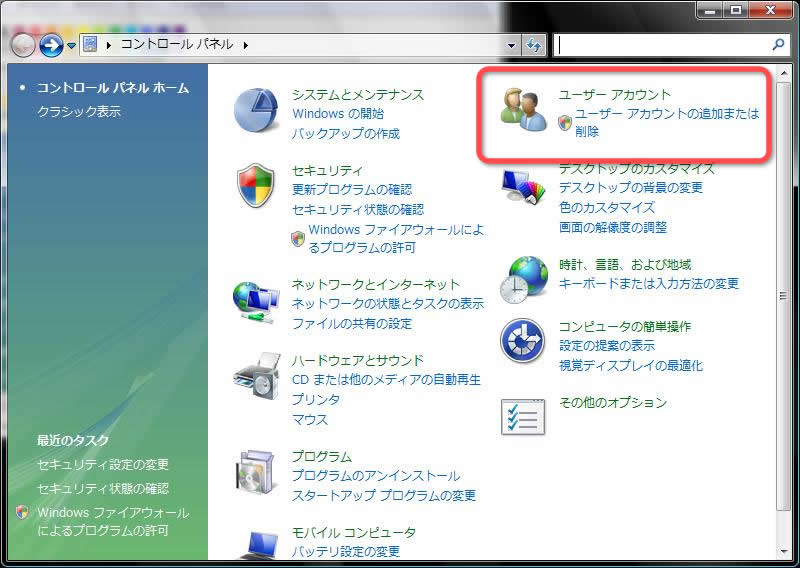800x568 pixels.
Task: Switch to クラシック表示 view
Action: pos(79,111)
